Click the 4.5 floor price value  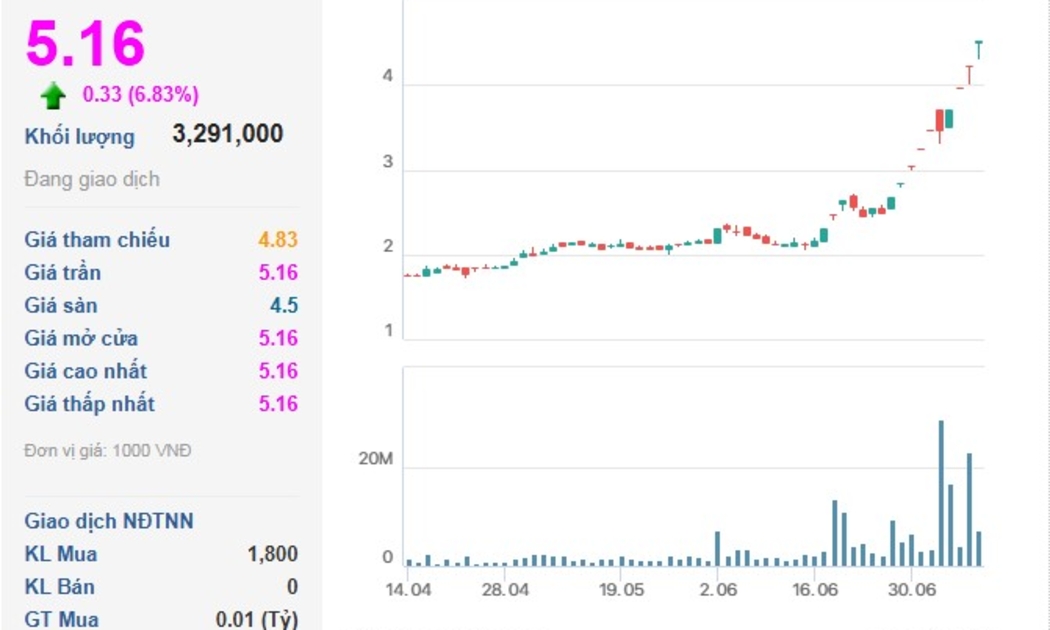coord(283,306)
